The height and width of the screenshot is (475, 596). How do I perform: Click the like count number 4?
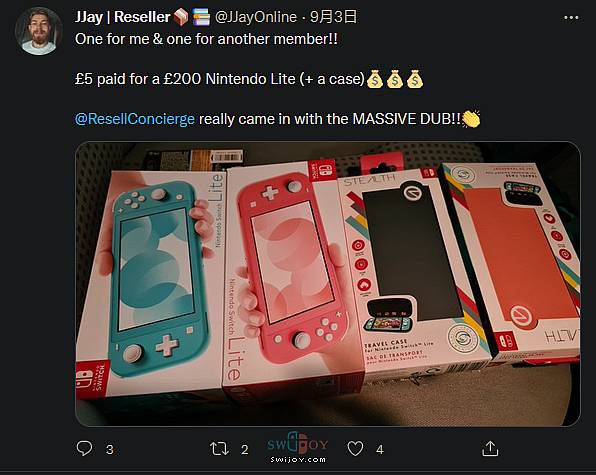click(x=380, y=450)
